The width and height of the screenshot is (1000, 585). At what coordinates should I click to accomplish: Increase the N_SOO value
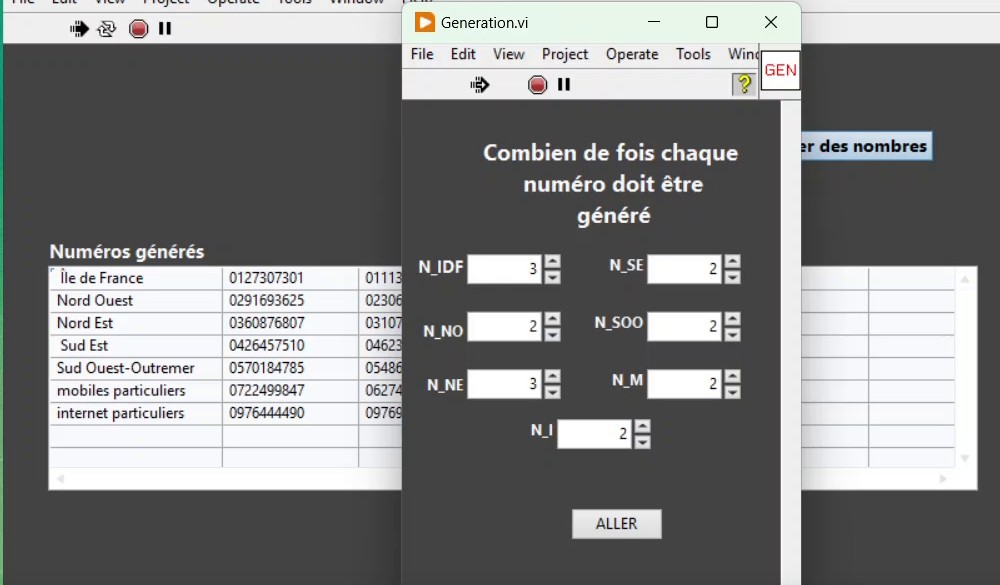[733, 319]
